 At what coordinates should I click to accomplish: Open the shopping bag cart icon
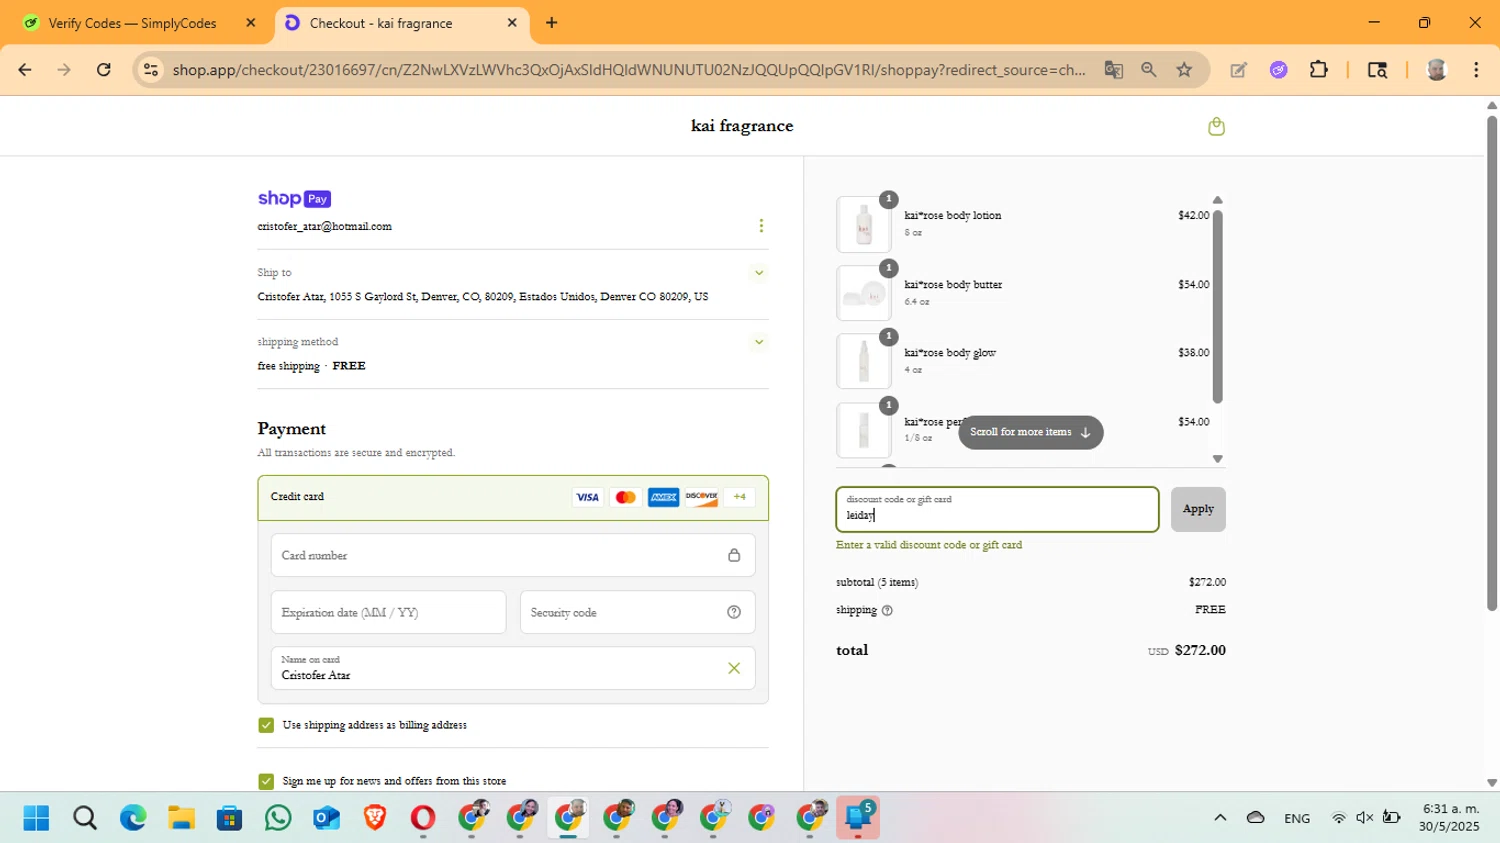point(1216,126)
